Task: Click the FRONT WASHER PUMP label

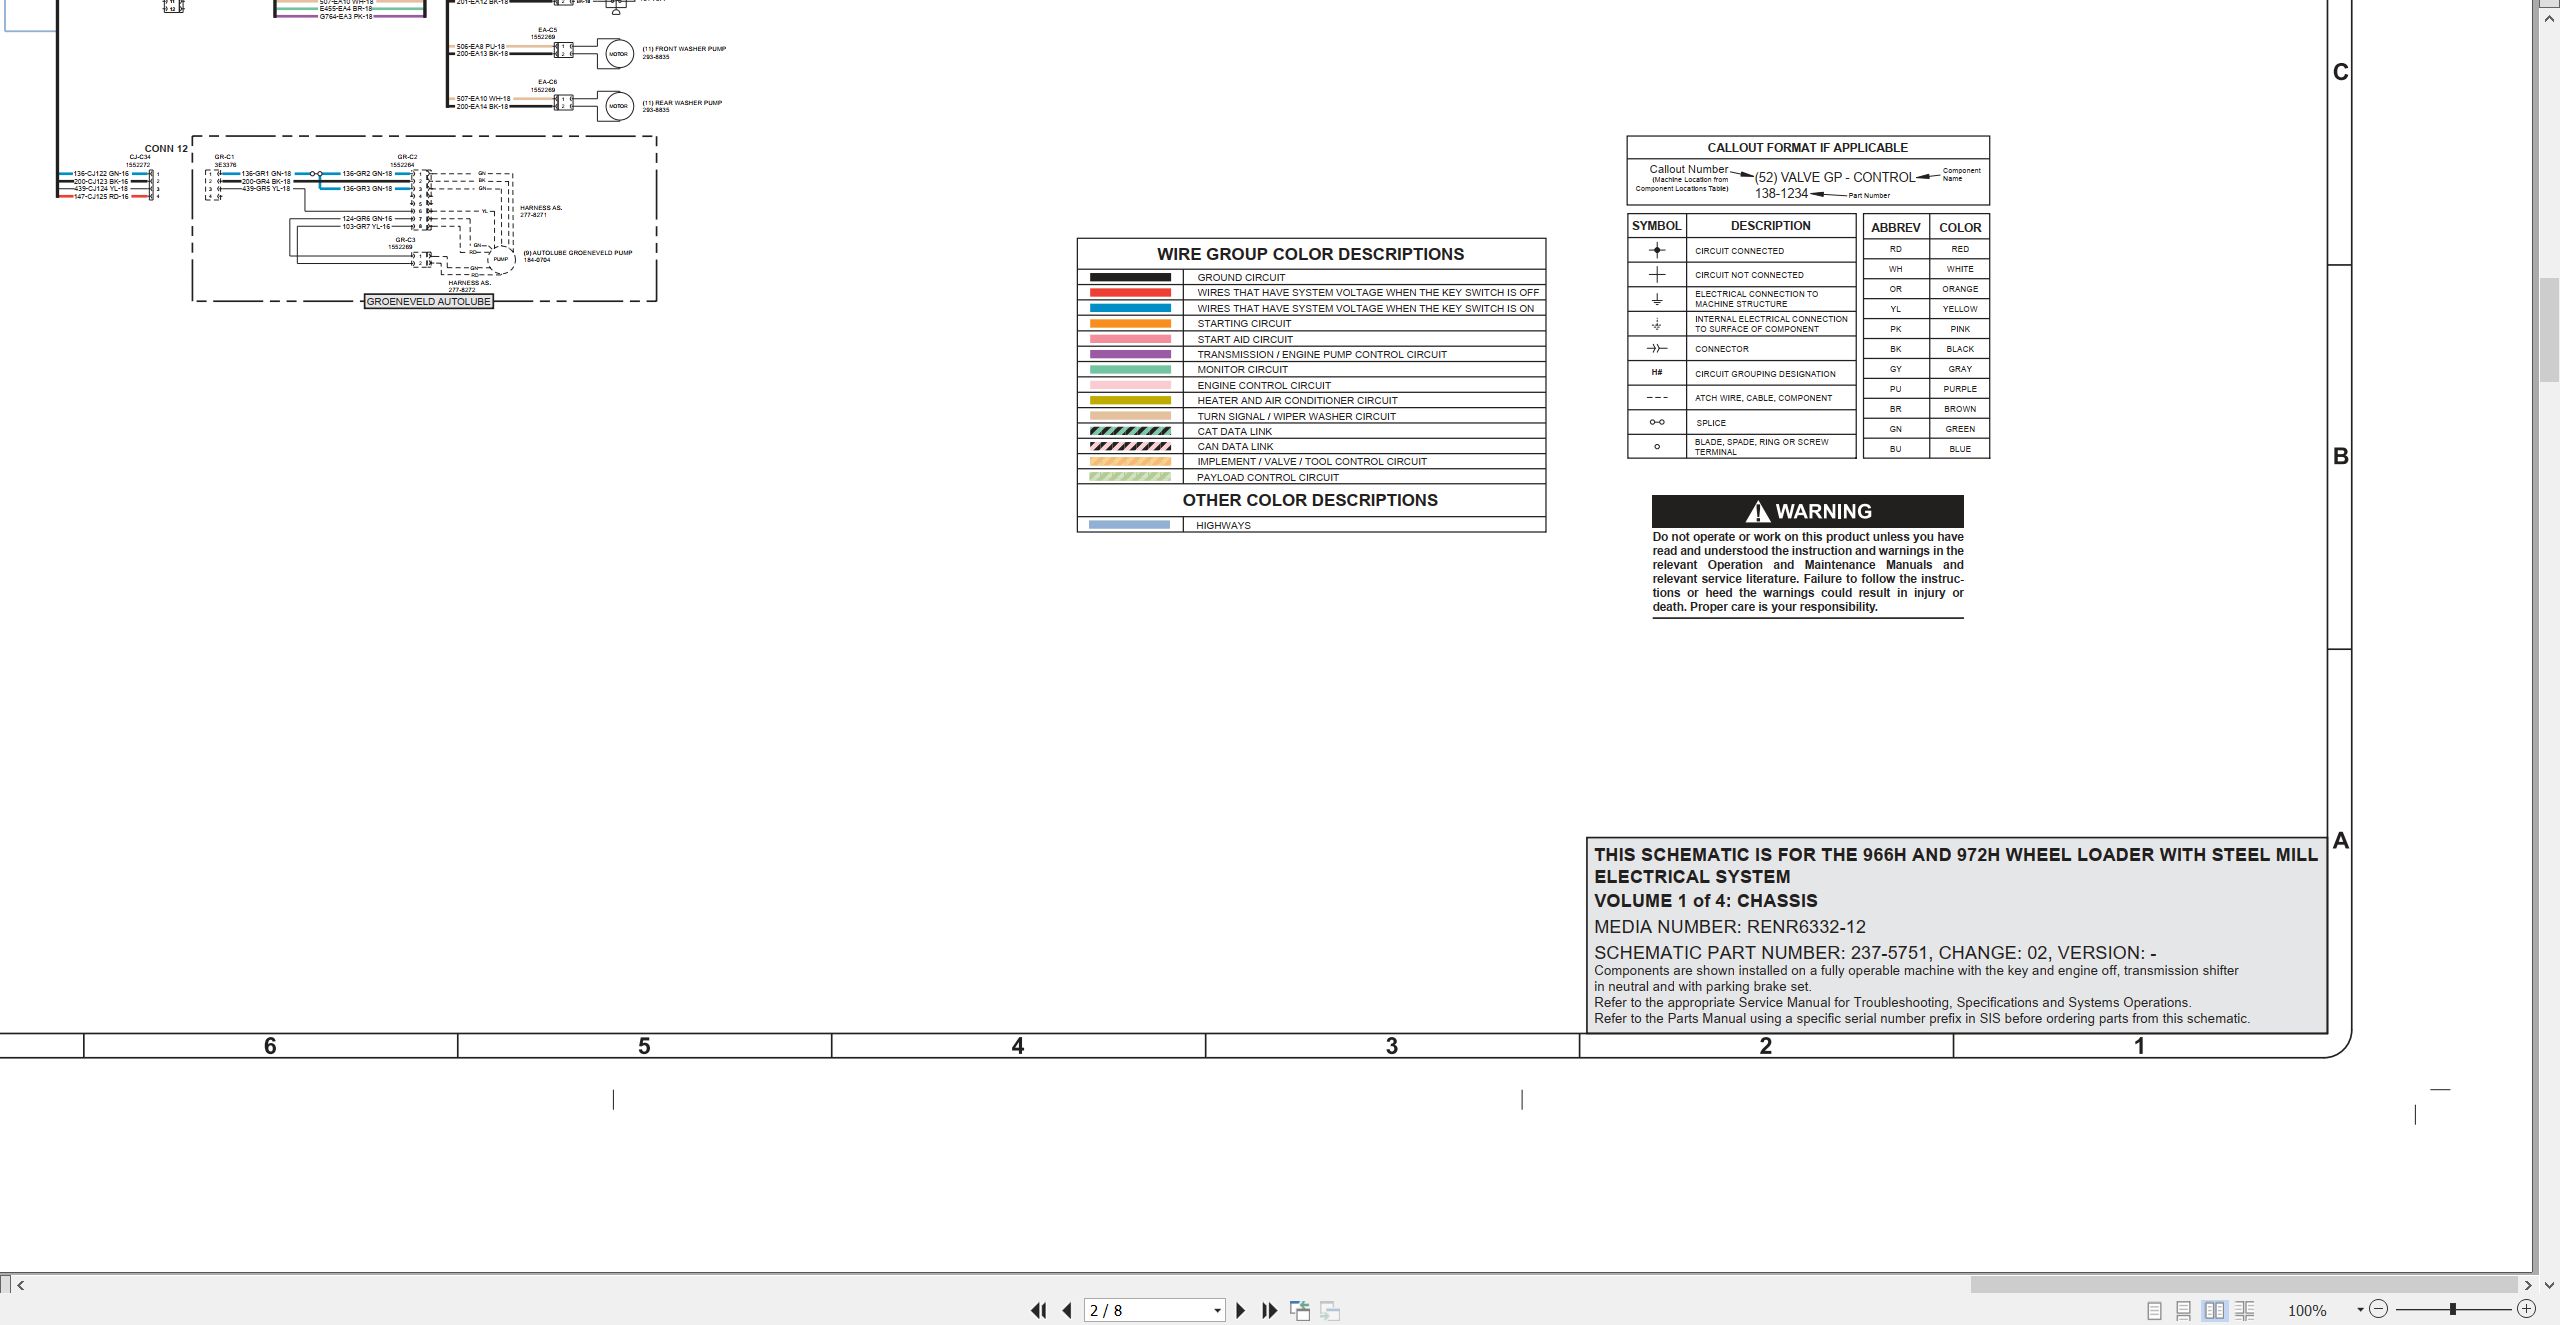Action: pos(684,49)
